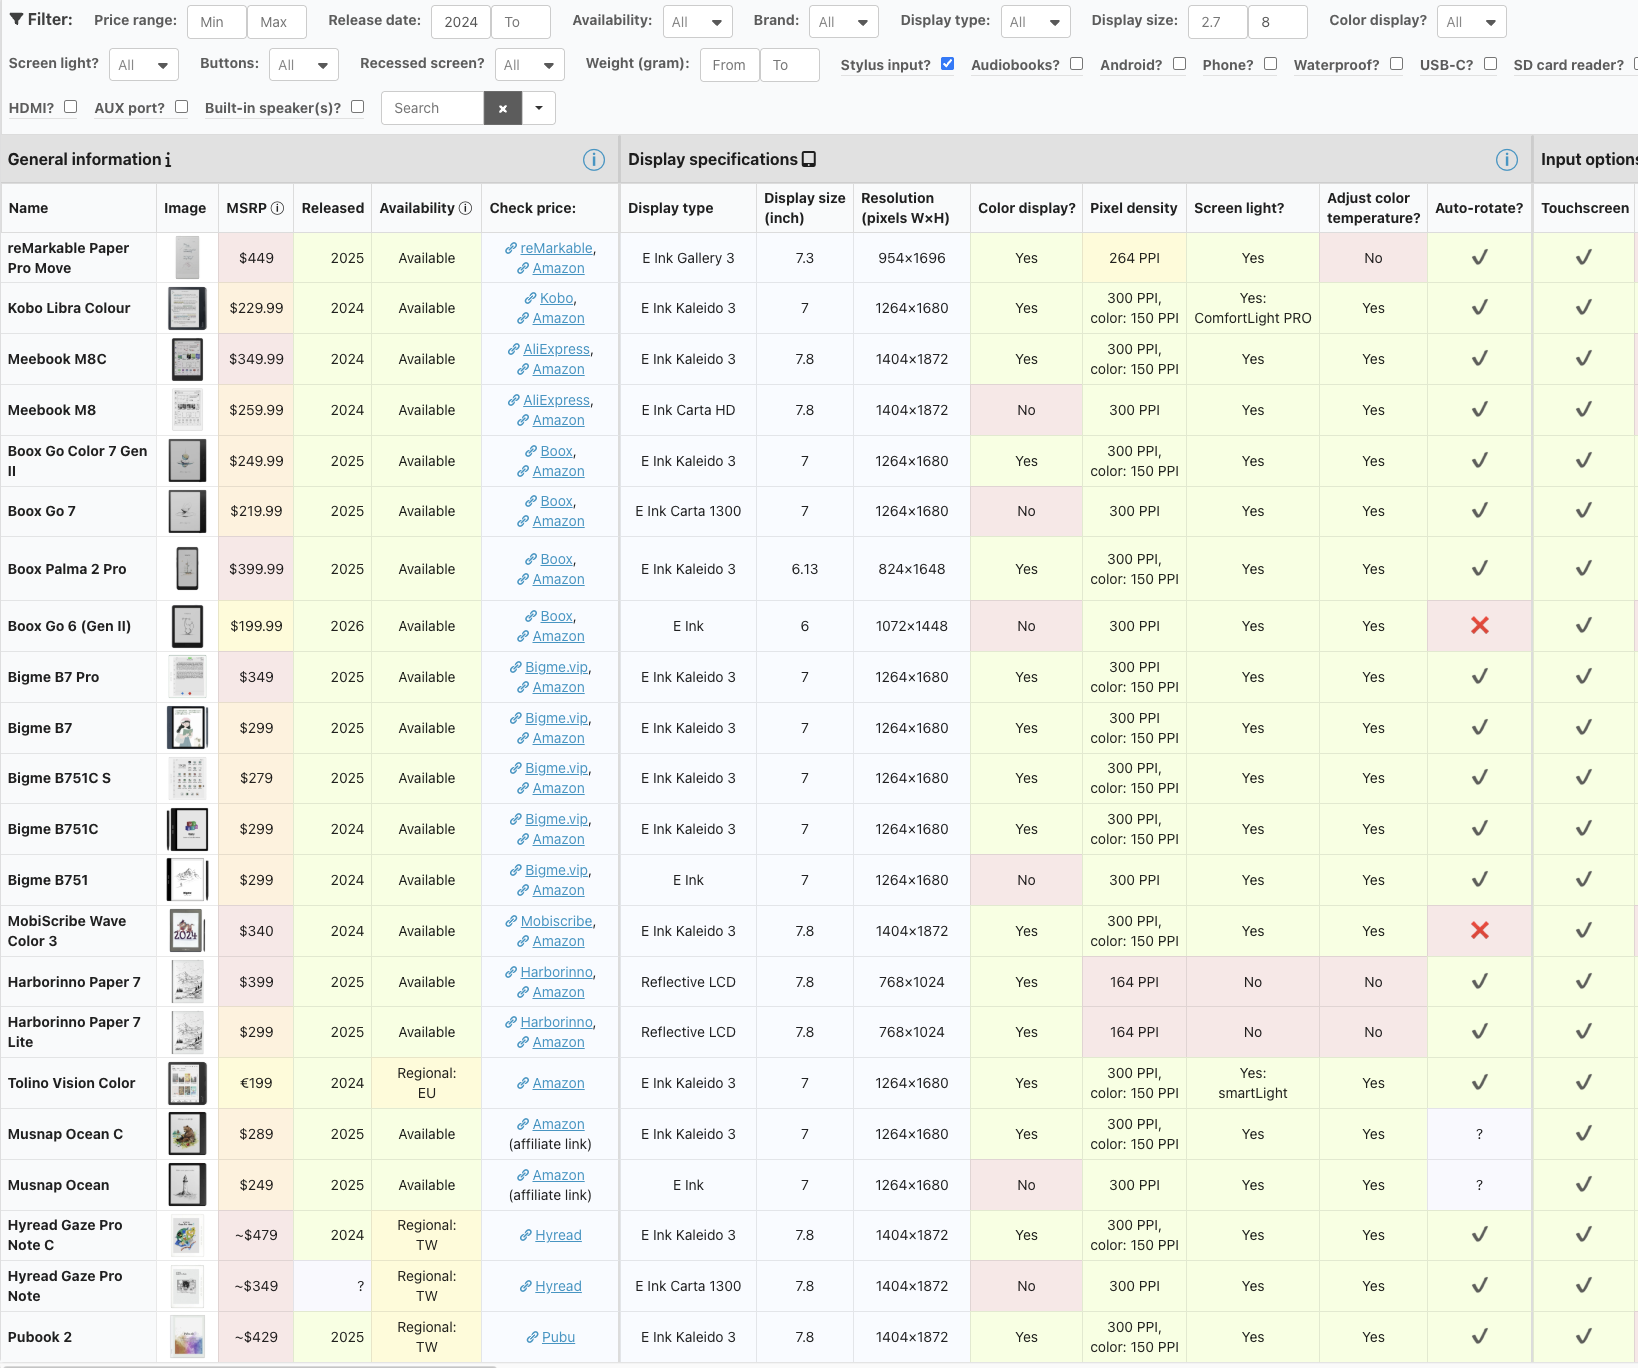Open the search options dropdown arrow
The image size is (1638, 1368).
click(539, 108)
